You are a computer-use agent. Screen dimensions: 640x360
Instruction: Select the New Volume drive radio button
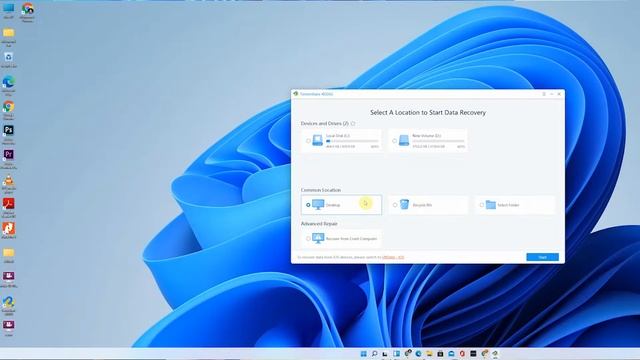394,141
